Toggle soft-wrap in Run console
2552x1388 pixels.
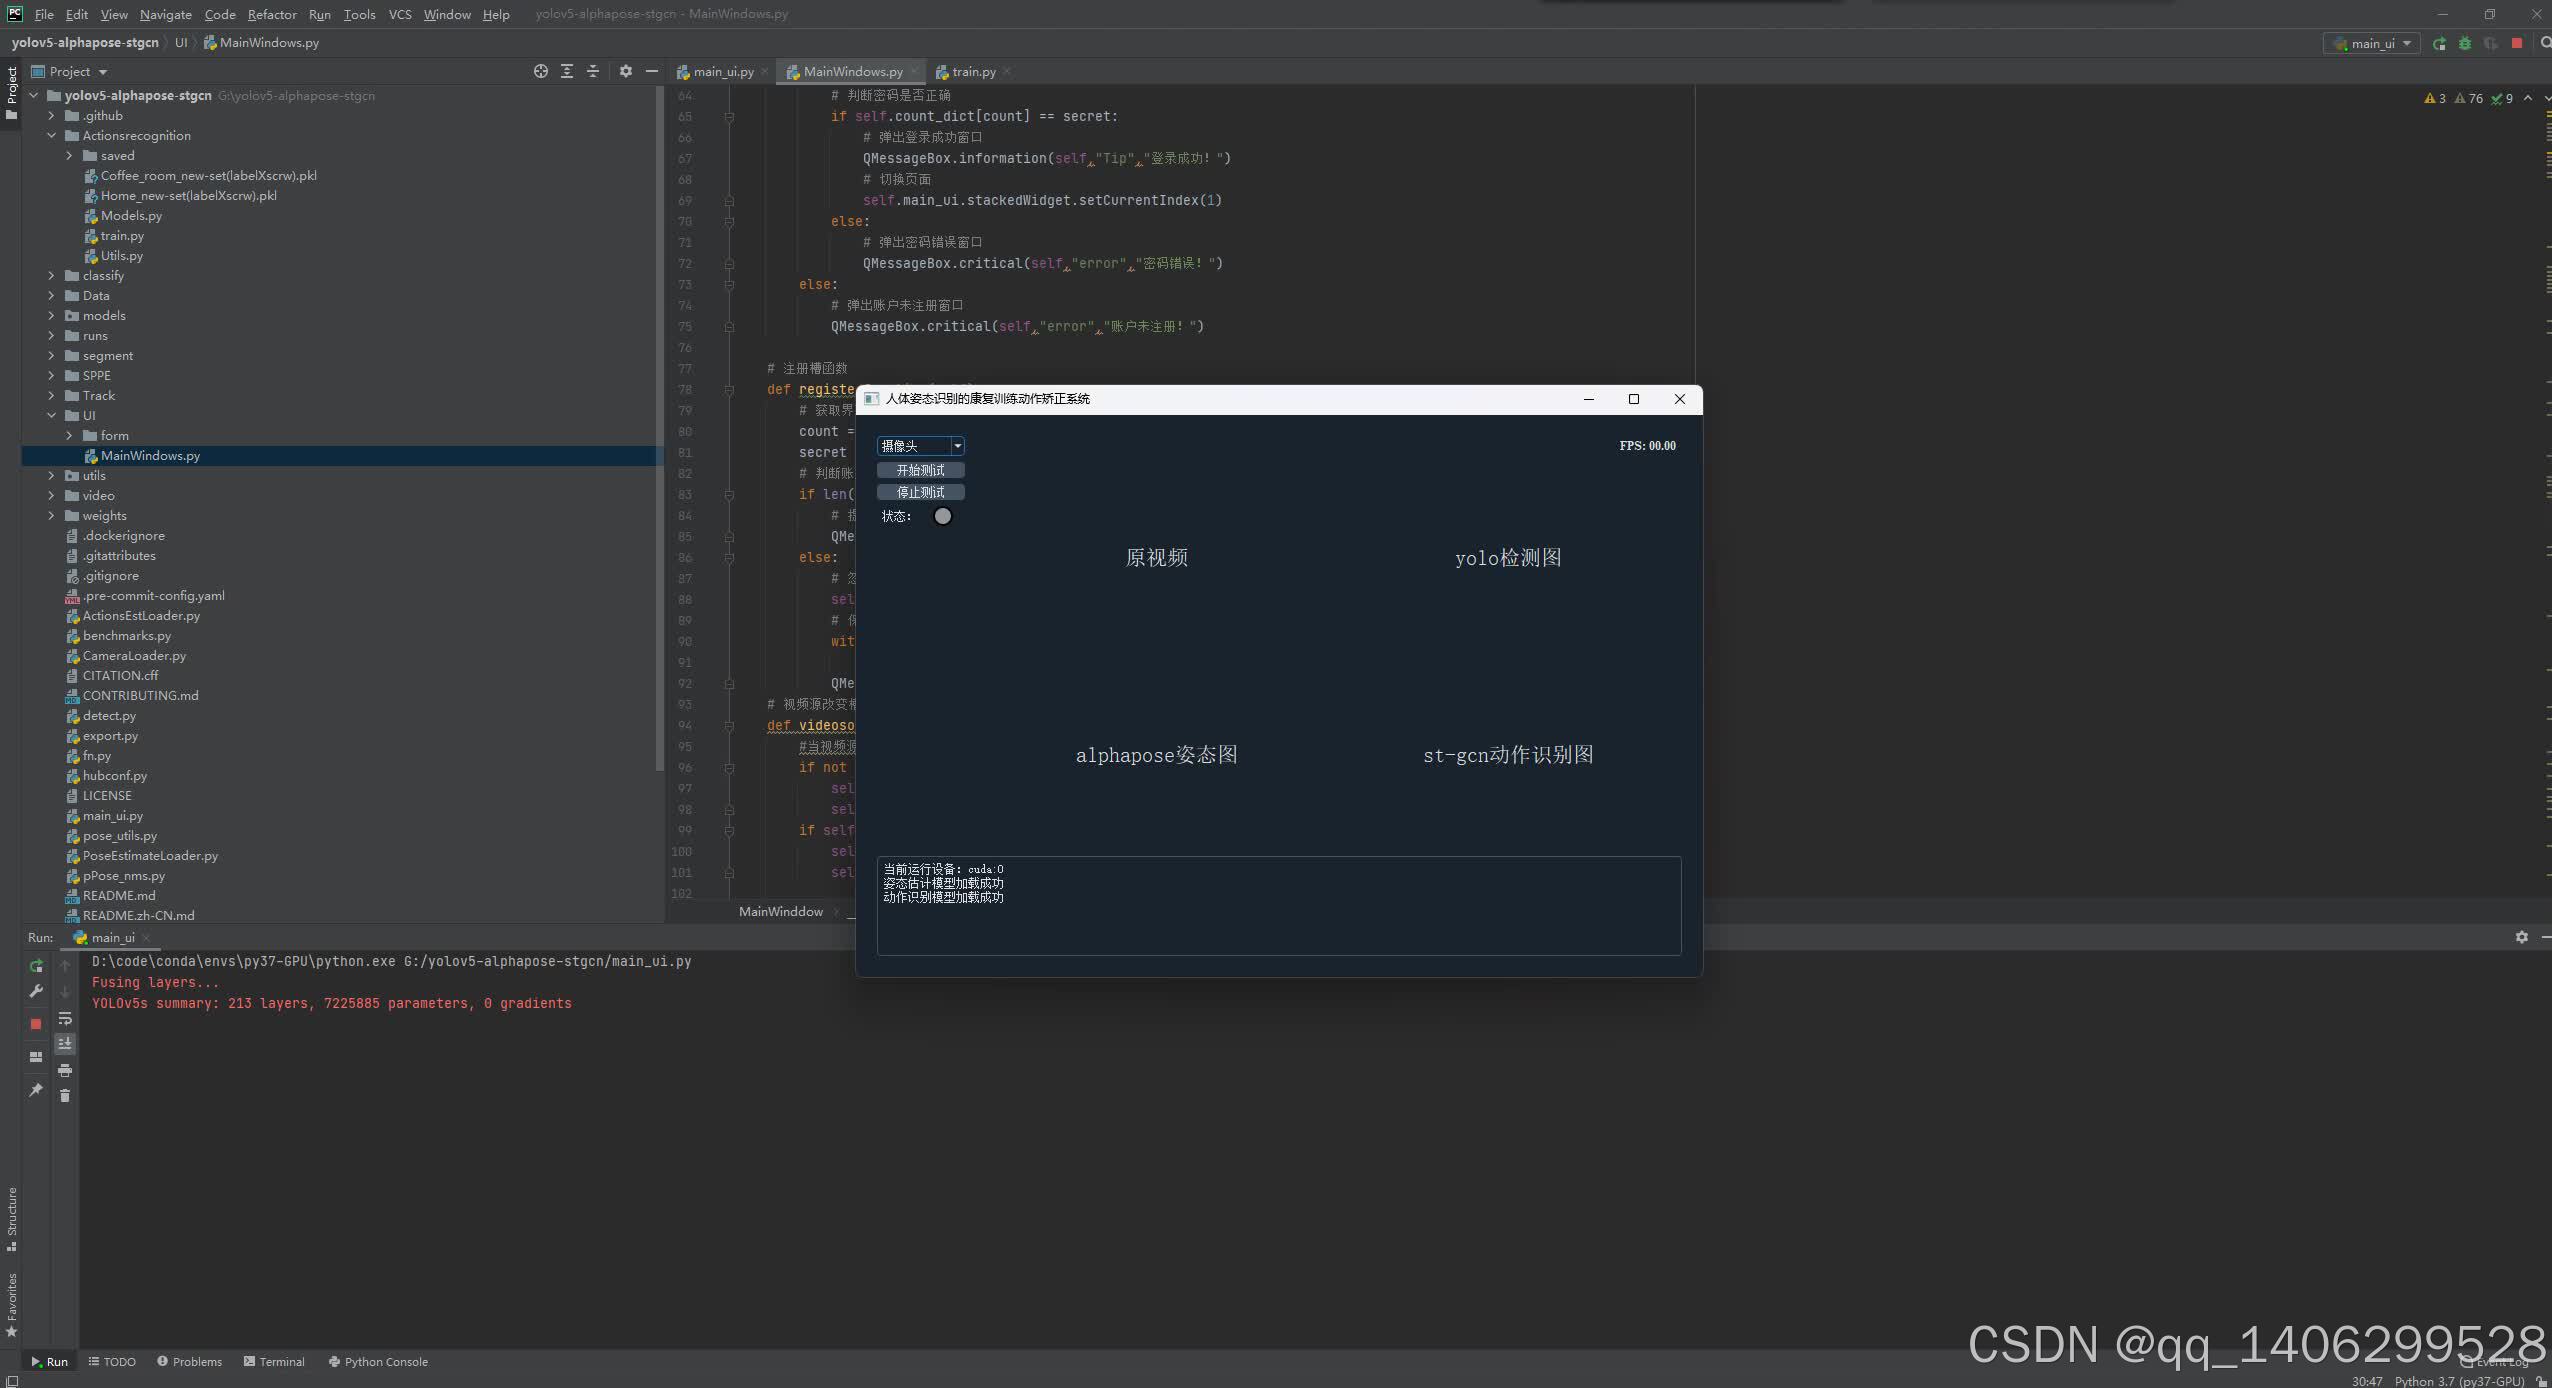click(x=65, y=1018)
